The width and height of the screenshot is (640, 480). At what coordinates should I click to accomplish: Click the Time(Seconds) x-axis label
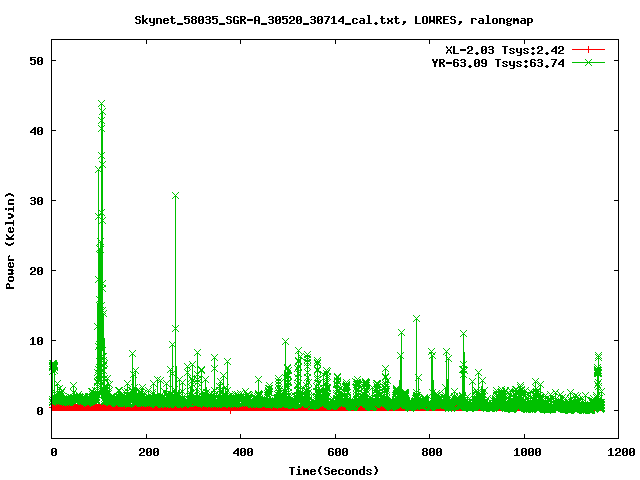(334, 471)
